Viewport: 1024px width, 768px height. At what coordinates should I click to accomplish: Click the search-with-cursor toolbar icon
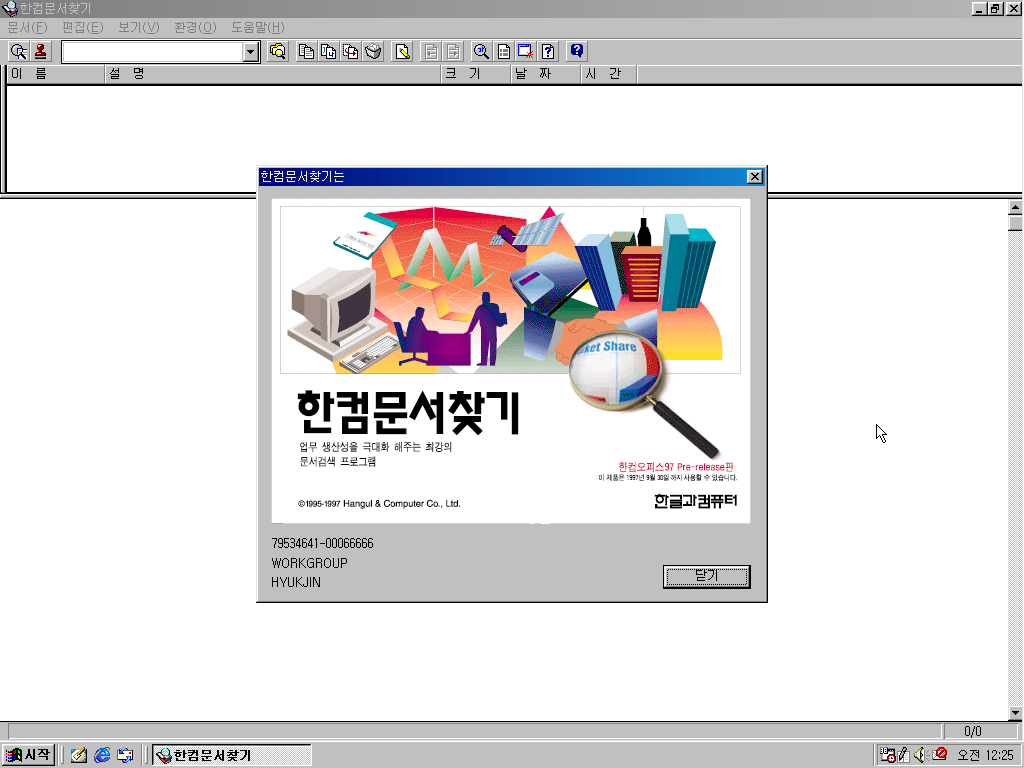19,52
